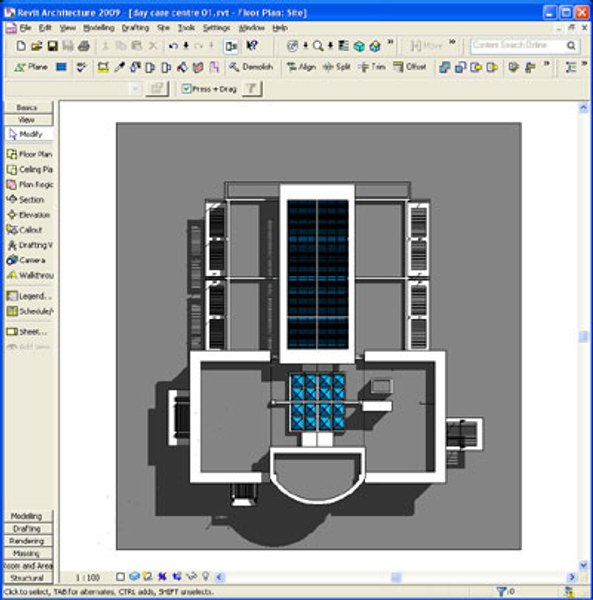Open the File menu
This screenshot has width=593, height=600.
tap(25, 28)
